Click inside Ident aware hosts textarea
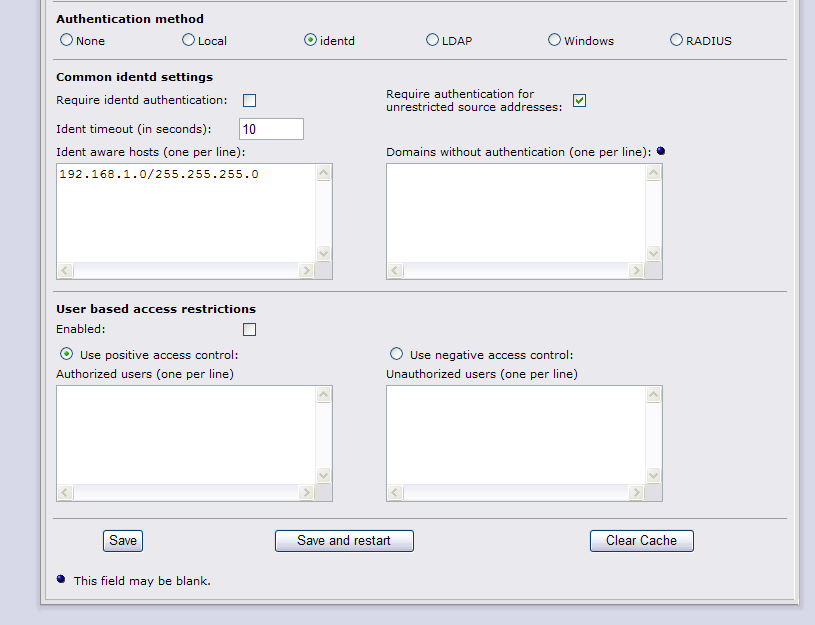This screenshot has width=815, height=625. (x=186, y=213)
